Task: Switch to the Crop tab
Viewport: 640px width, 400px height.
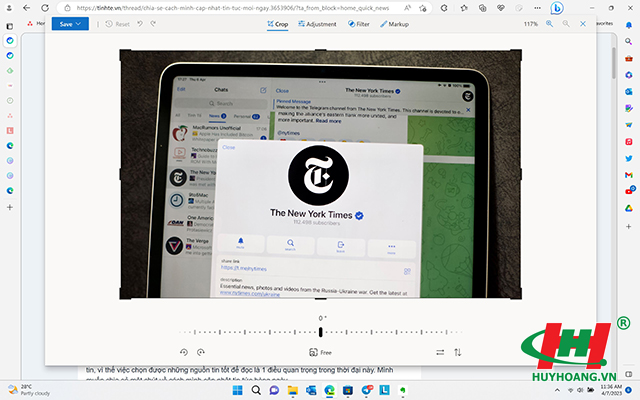Action: tap(278, 24)
